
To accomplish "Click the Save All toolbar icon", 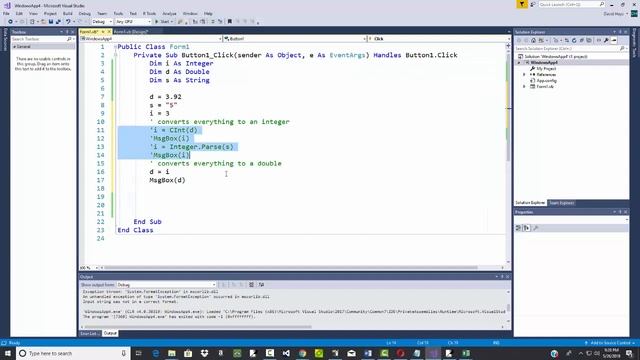I will pyautogui.click(x=58, y=22).
